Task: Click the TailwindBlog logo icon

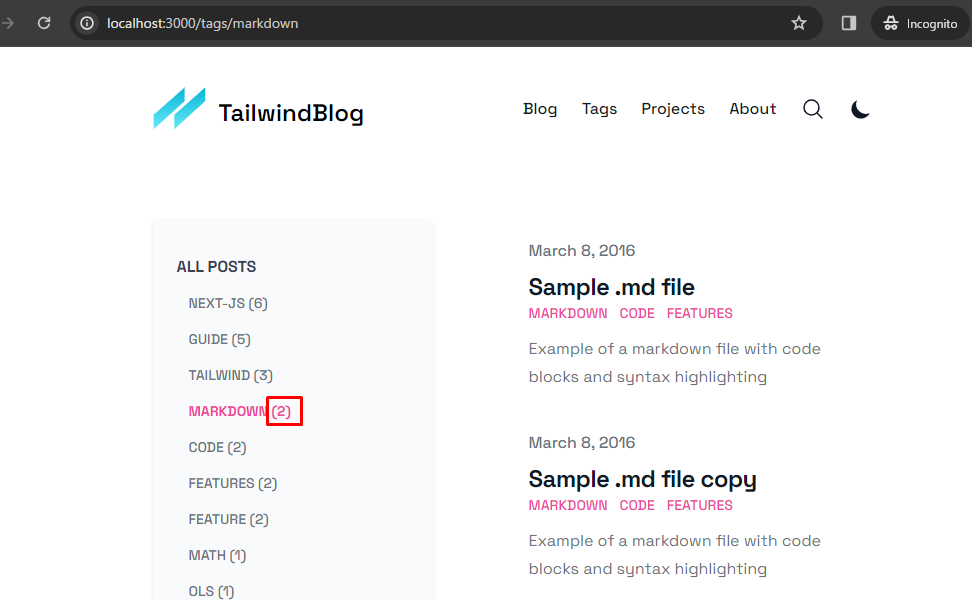Action: tap(179, 109)
